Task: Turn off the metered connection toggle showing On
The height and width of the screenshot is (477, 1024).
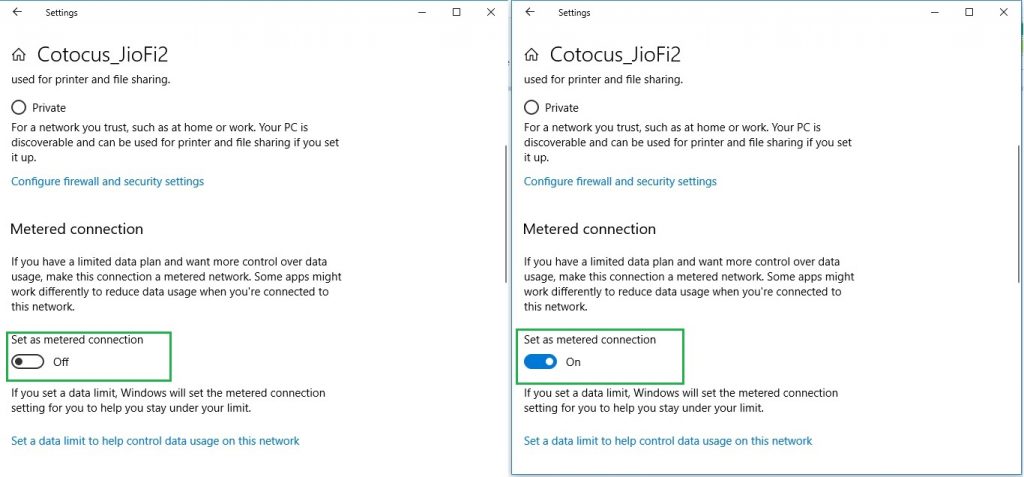Action: coord(541,362)
